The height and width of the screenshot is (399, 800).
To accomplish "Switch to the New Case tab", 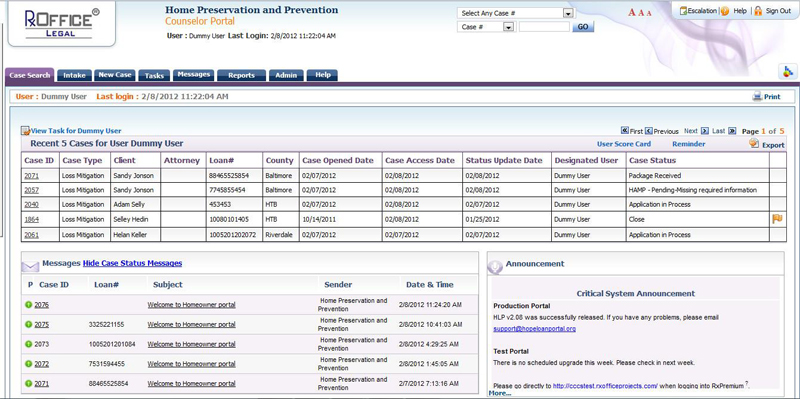I will point(115,74).
